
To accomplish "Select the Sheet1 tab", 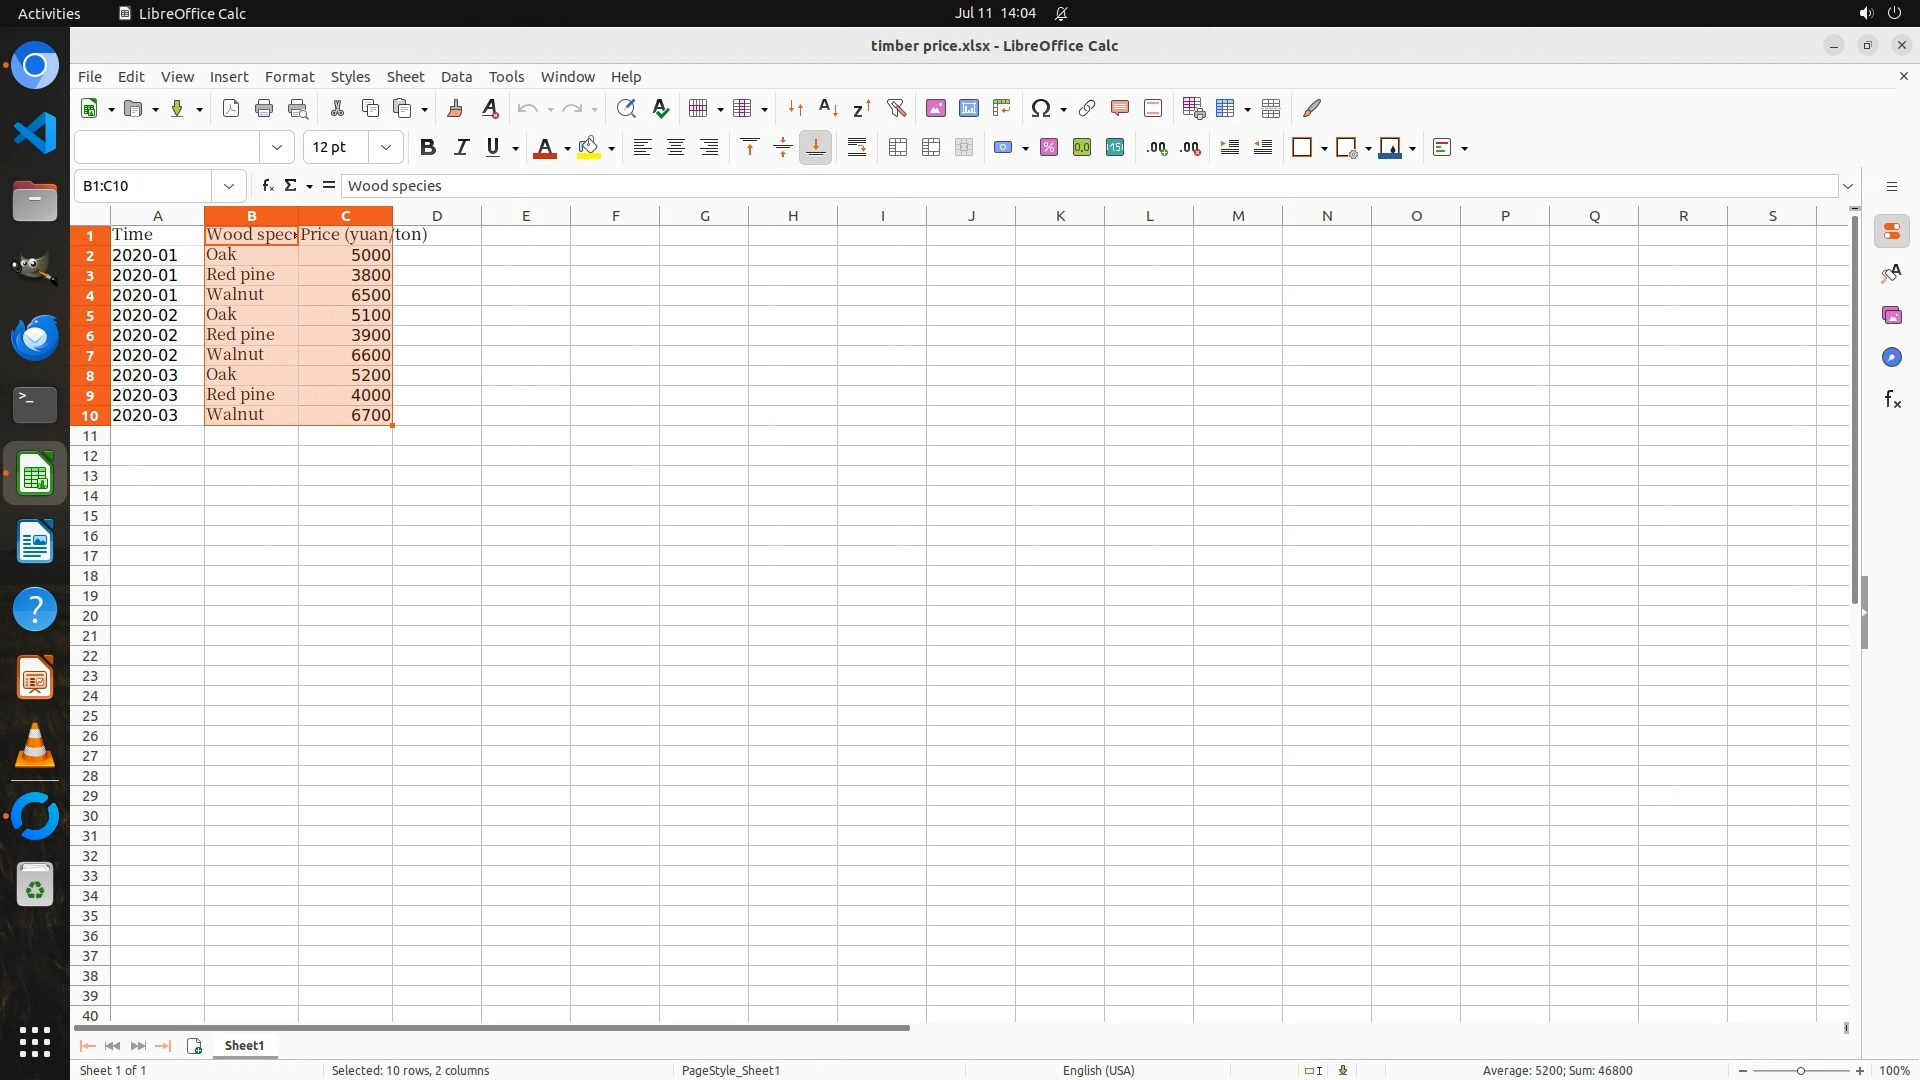I will coord(244,1045).
